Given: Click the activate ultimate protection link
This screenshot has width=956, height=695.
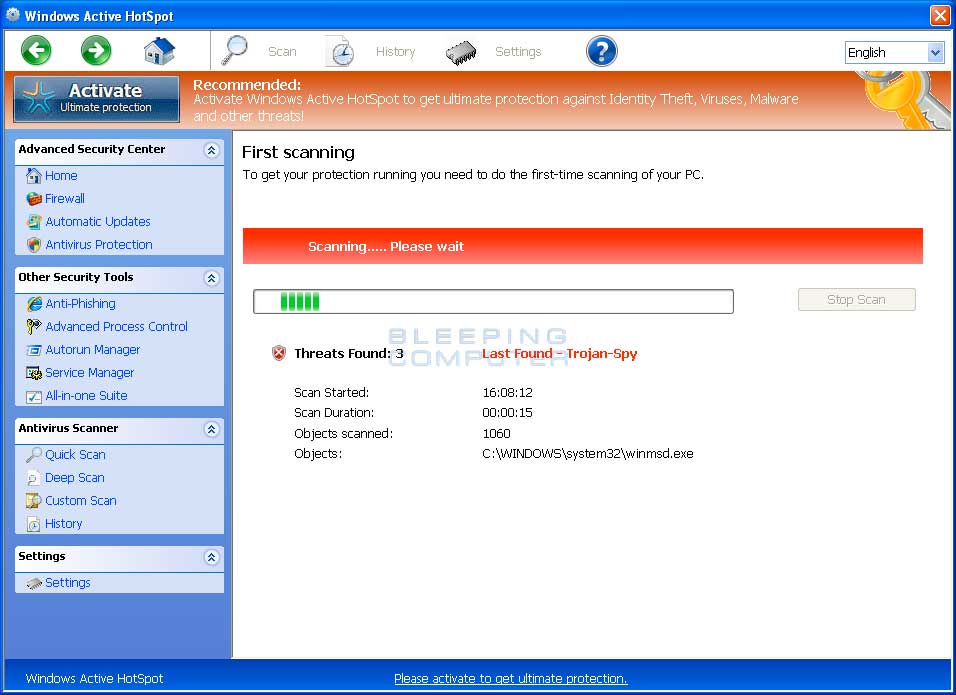Looking at the screenshot, I should tap(510, 678).
